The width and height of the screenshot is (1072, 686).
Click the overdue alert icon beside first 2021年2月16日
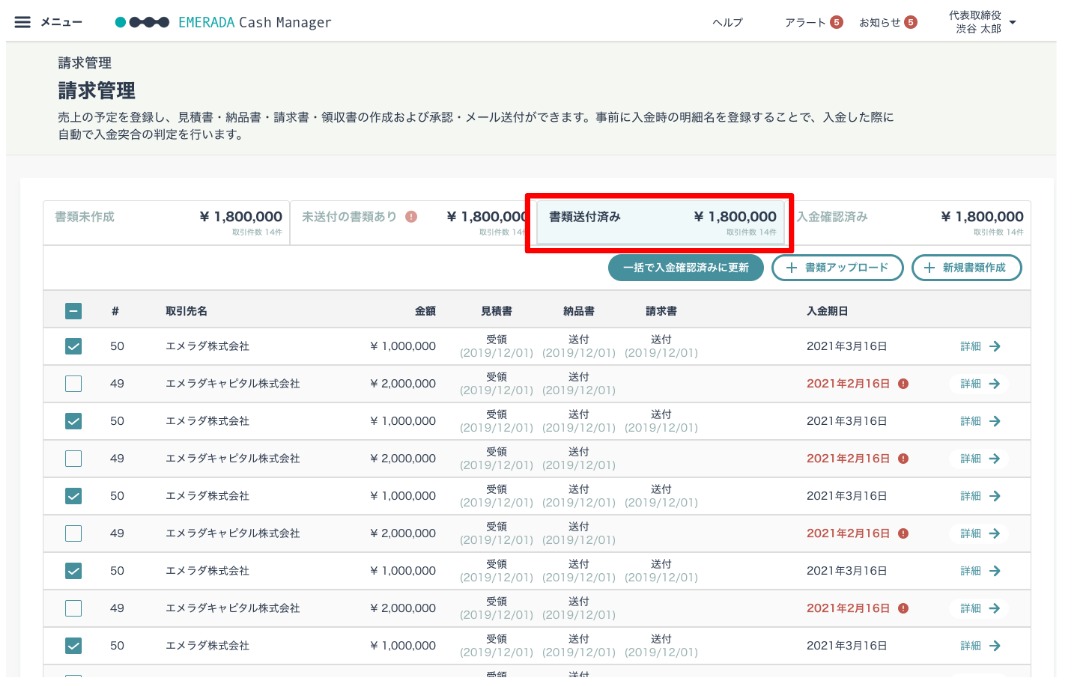(x=903, y=384)
